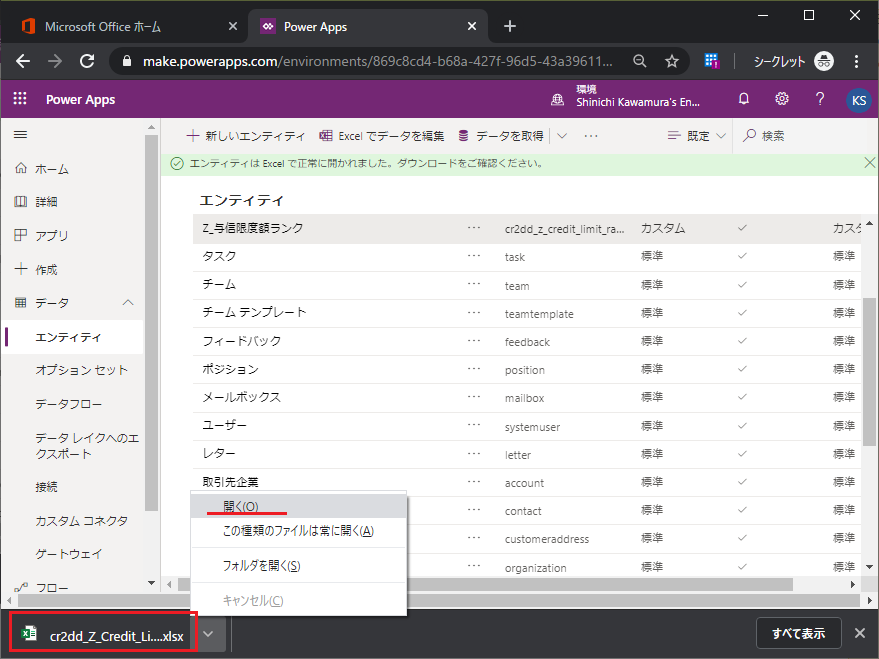879x659 pixels.
Task: Open the browser zoom indicator icon
Action: point(640,61)
